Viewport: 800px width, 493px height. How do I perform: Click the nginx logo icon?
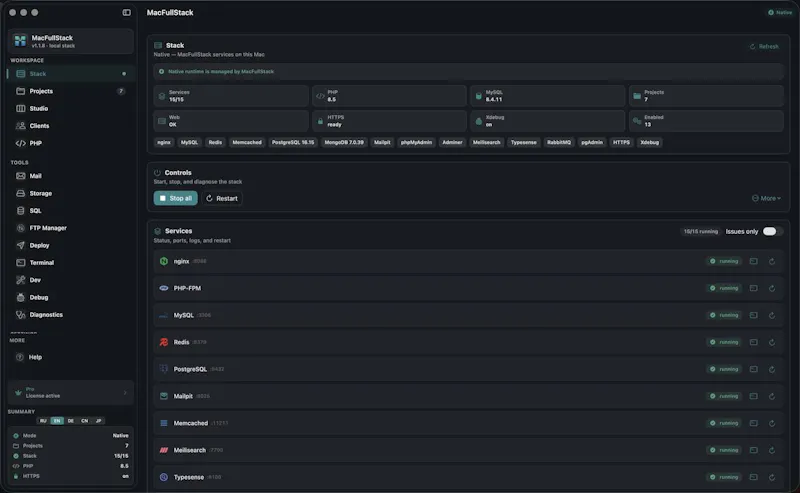pyautogui.click(x=164, y=261)
